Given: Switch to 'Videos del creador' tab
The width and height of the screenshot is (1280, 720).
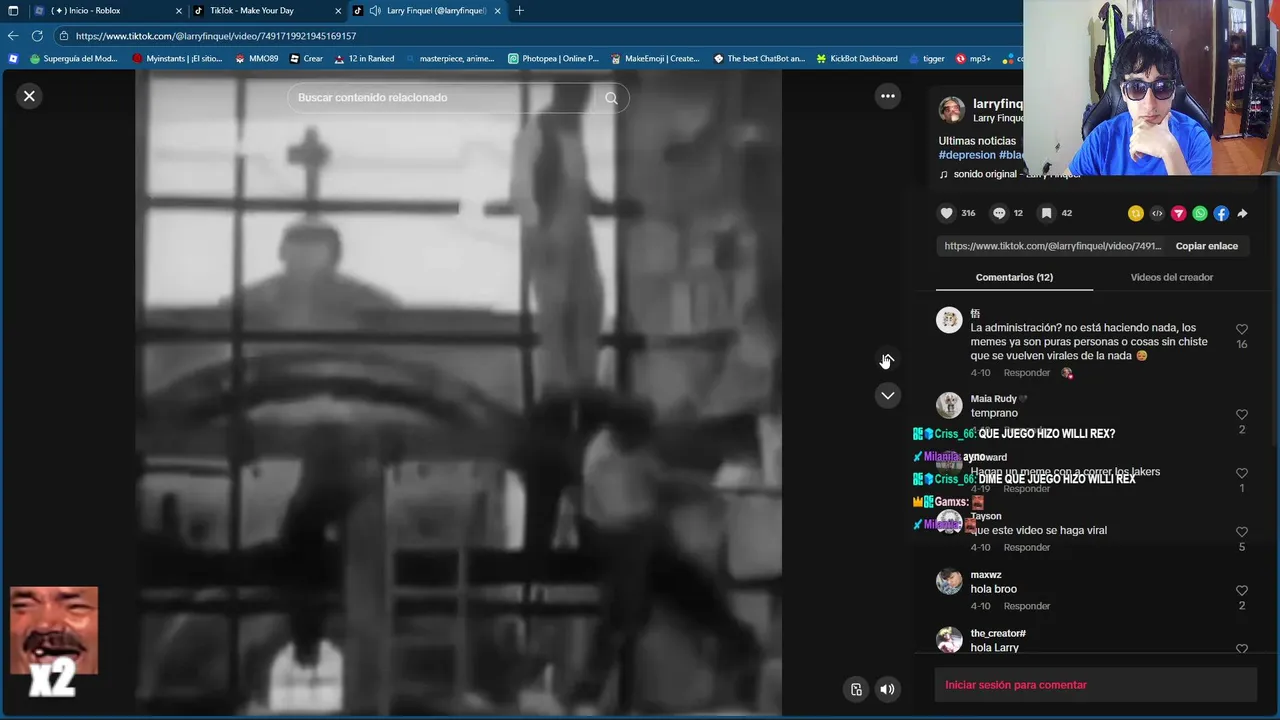Looking at the screenshot, I should pos(1171,277).
